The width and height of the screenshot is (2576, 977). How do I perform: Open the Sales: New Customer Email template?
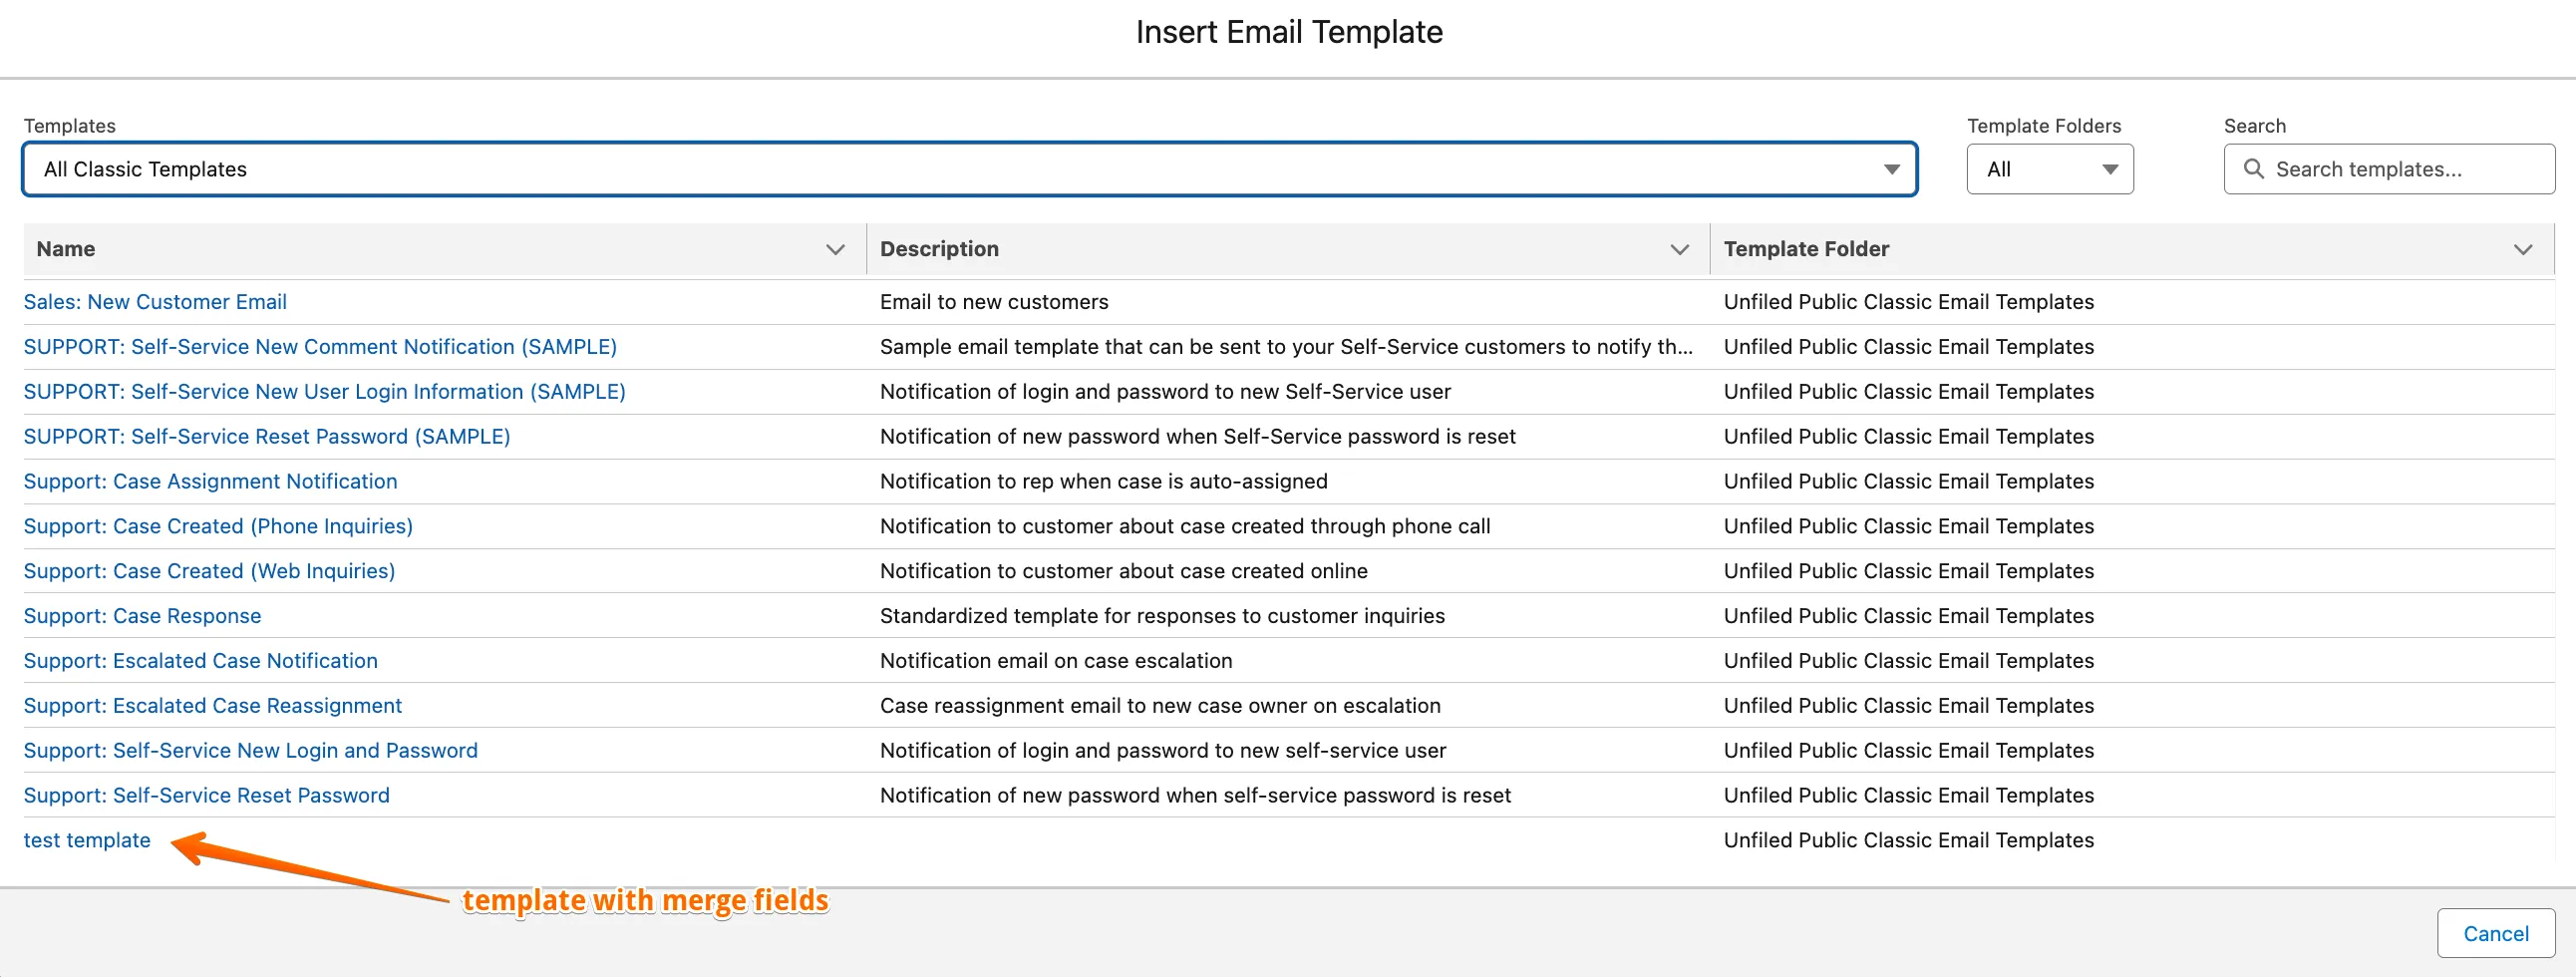click(x=155, y=302)
